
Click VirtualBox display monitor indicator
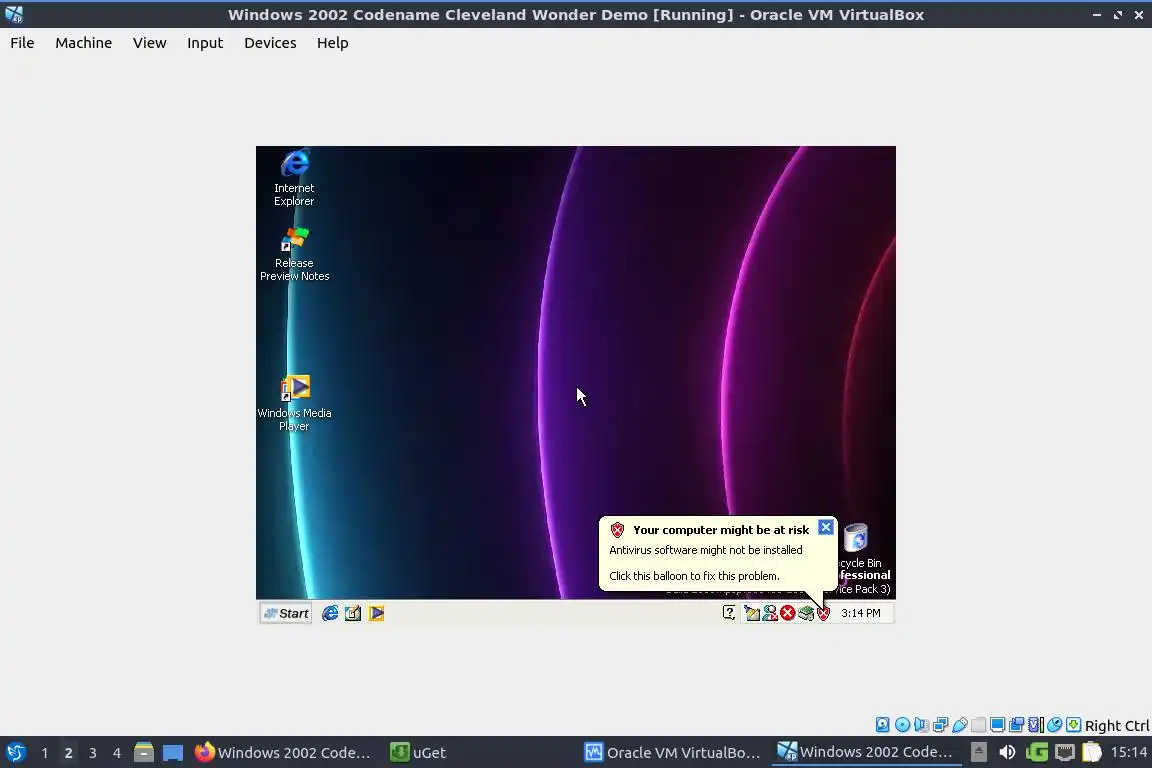[x=998, y=725]
